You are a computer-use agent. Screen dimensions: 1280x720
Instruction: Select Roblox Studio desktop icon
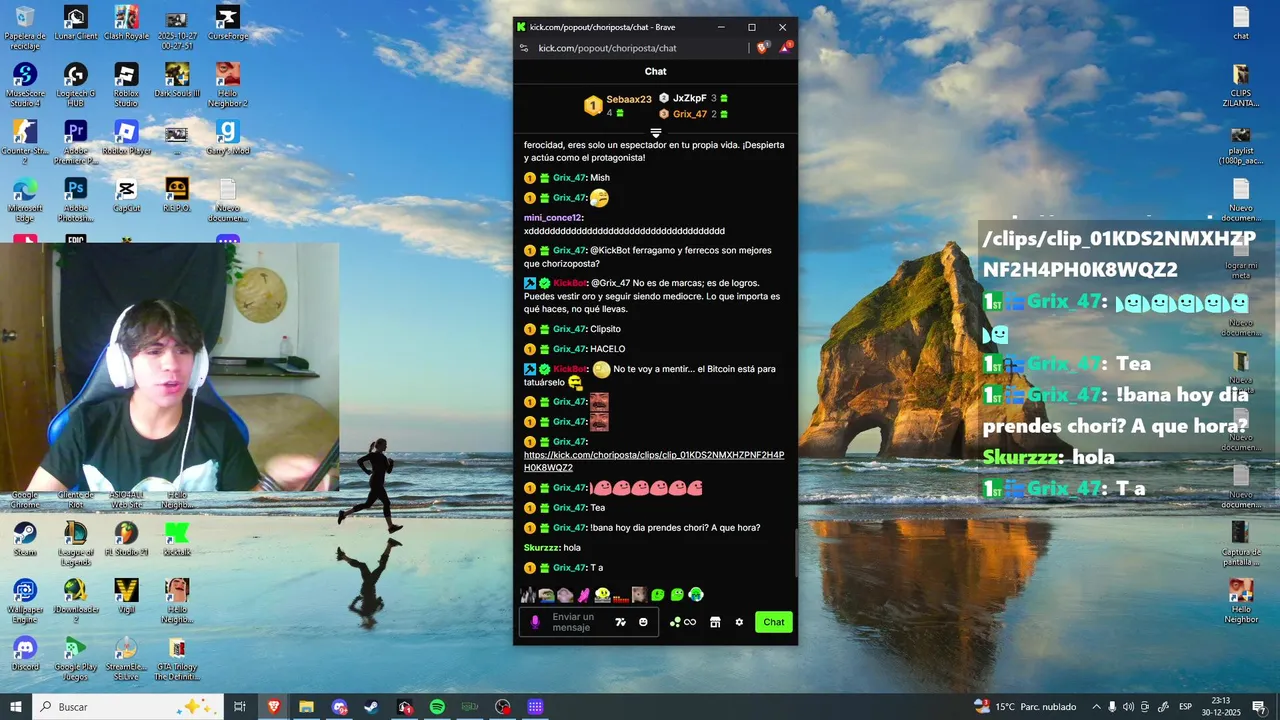pyautogui.click(x=126, y=84)
